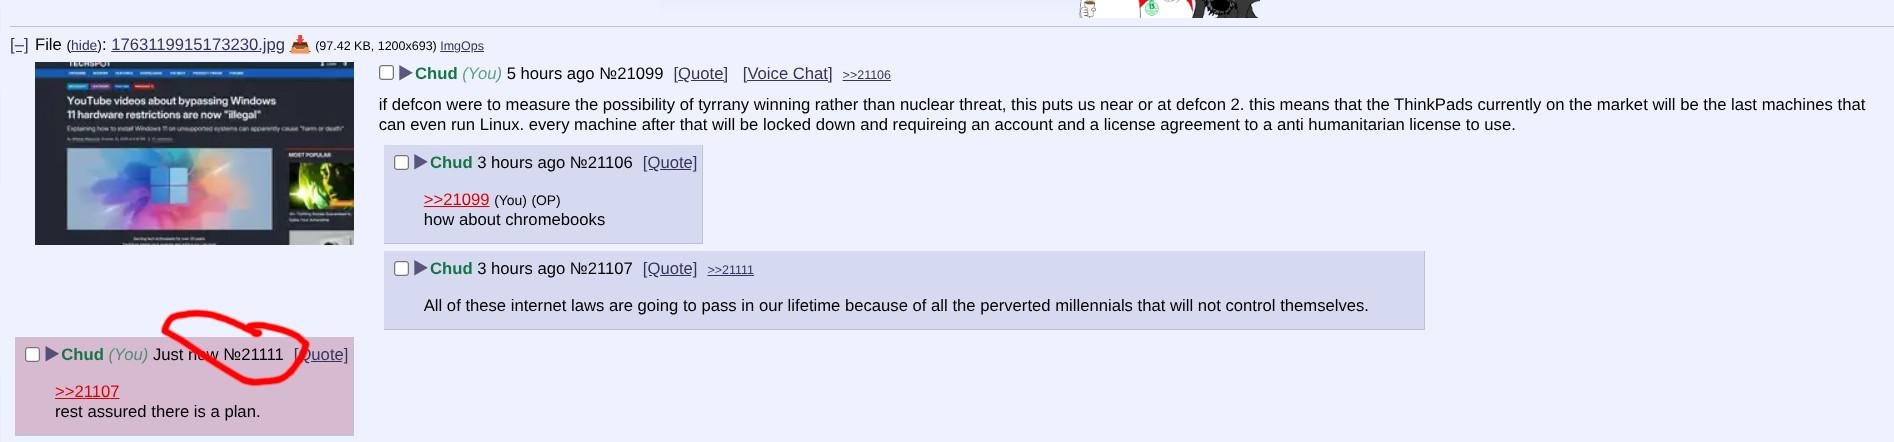
Task: Follow the >>21106 backlink on the OP post
Action: (x=866, y=75)
